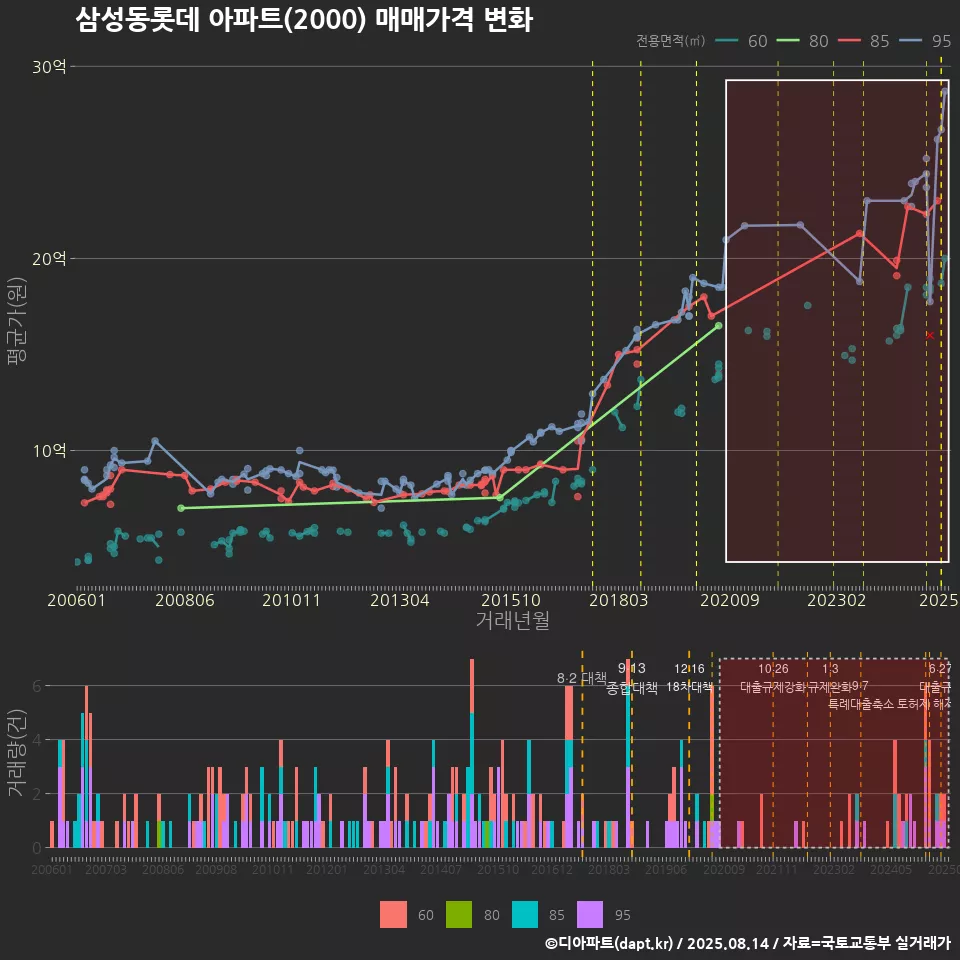This screenshot has width=960, height=960.
Task: Click the teal 85 swatch in bottom legend
Action: 525,915
